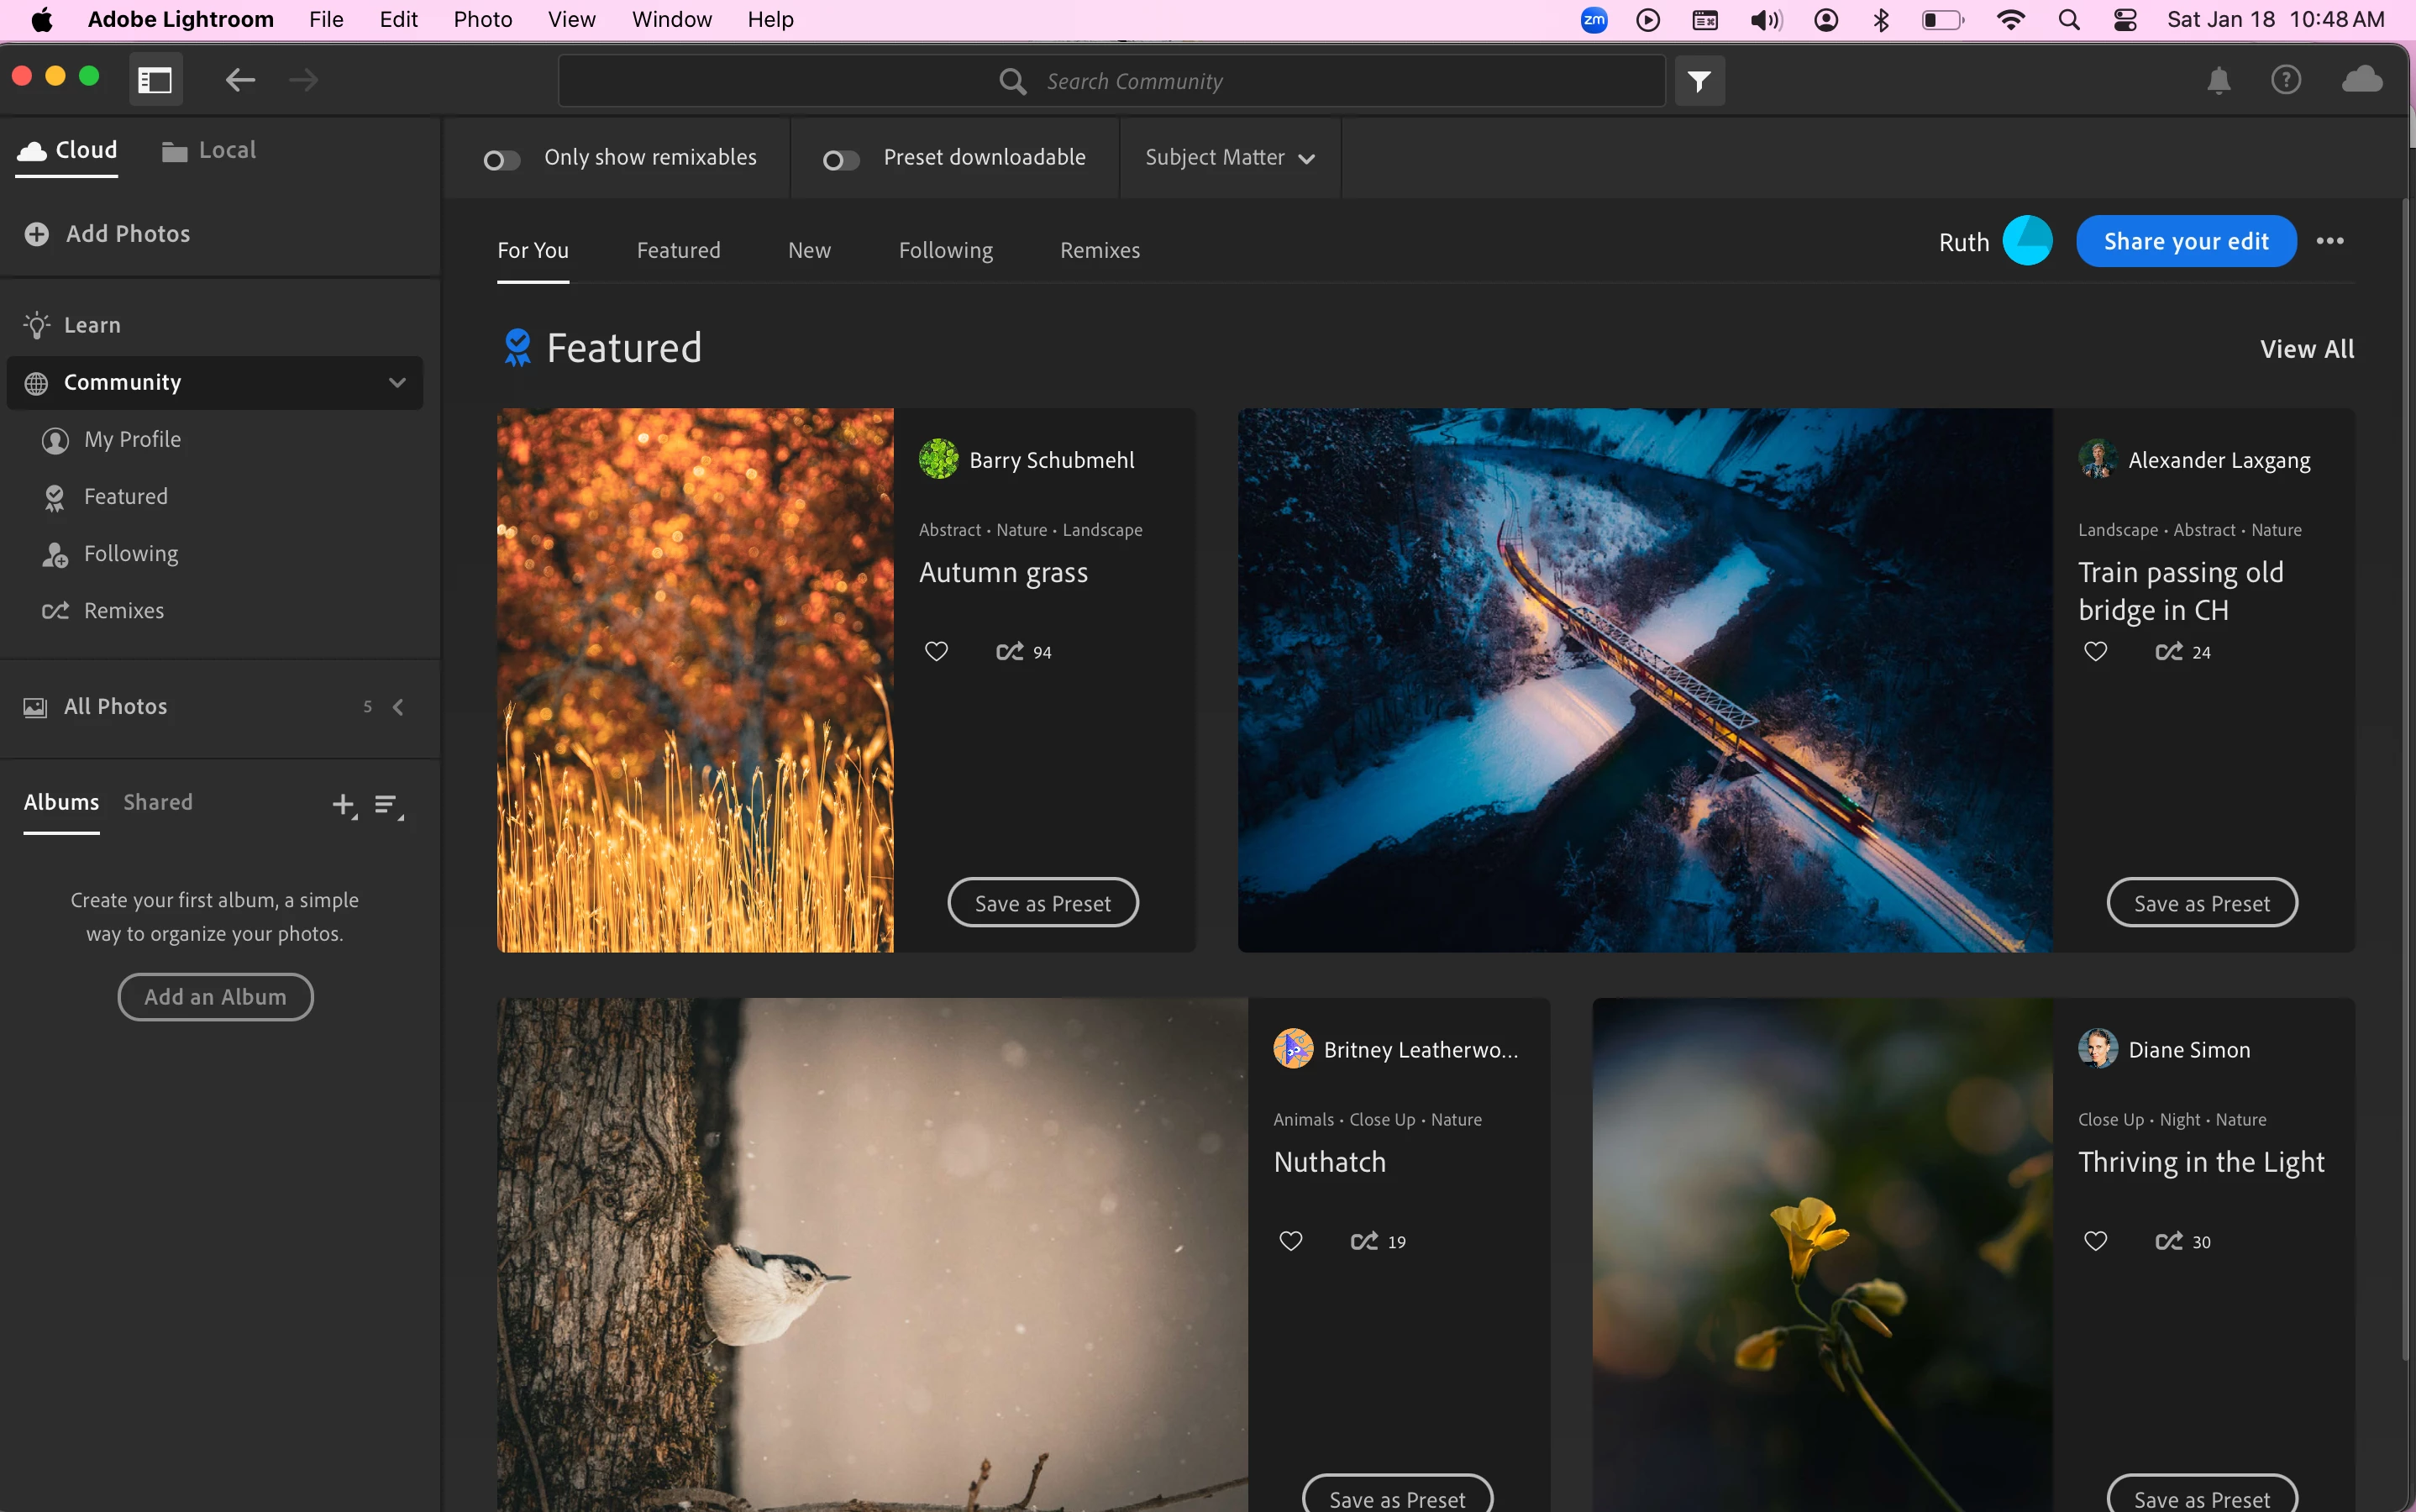
Task: Click remix icon on Nuthatch card
Action: pos(1364,1241)
